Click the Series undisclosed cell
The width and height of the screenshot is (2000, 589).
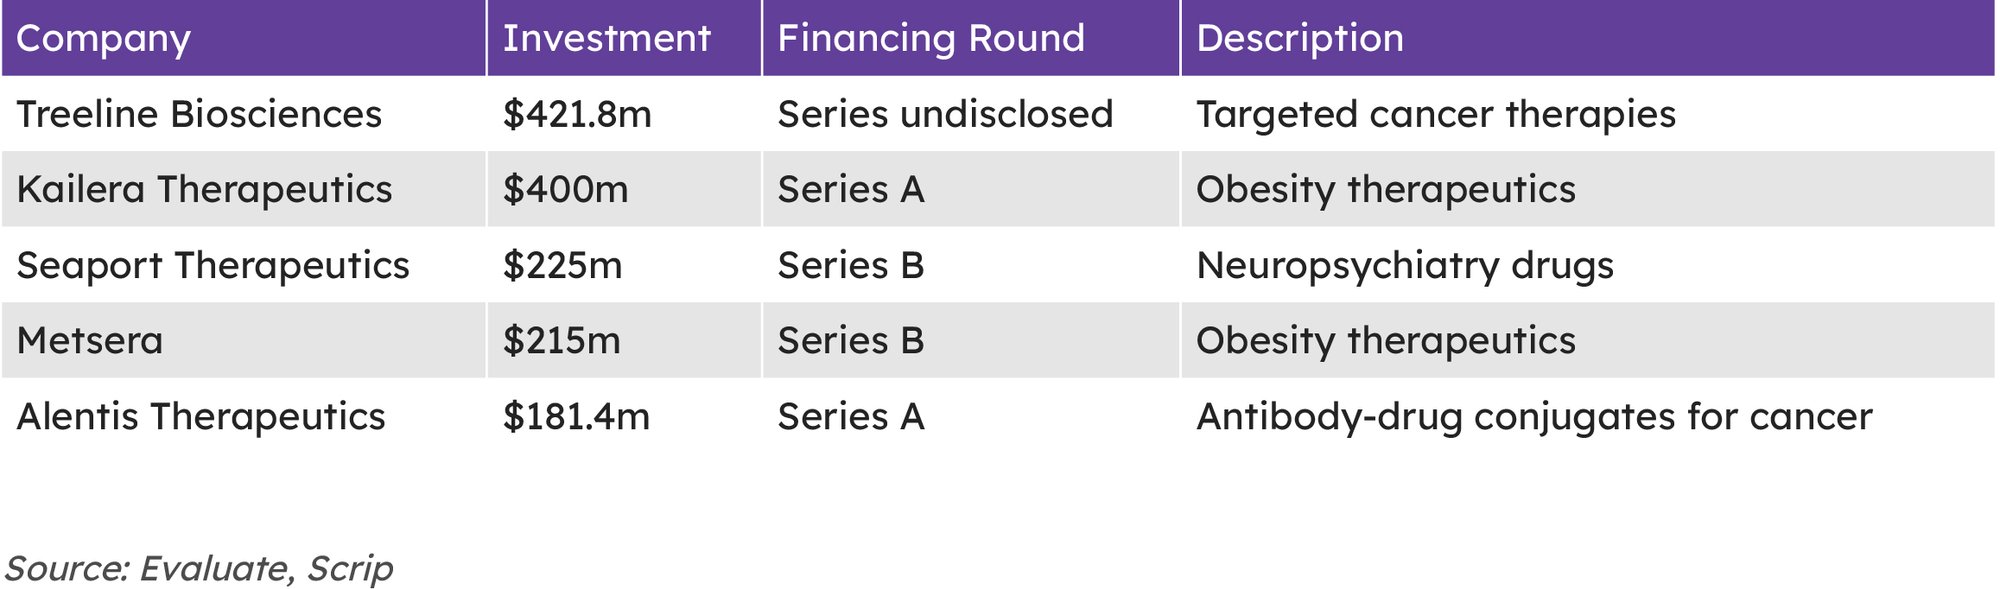point(945,114)
